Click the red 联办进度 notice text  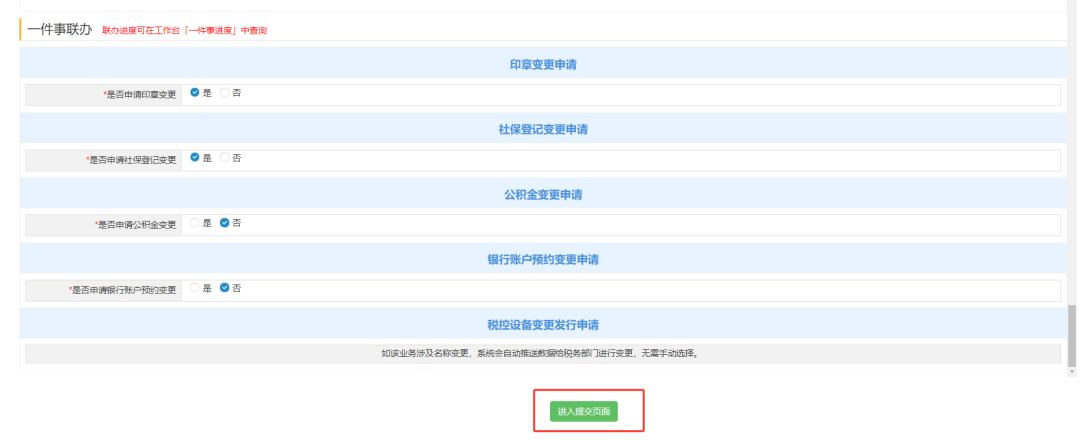pyautogui.click(x=185, y=31)
